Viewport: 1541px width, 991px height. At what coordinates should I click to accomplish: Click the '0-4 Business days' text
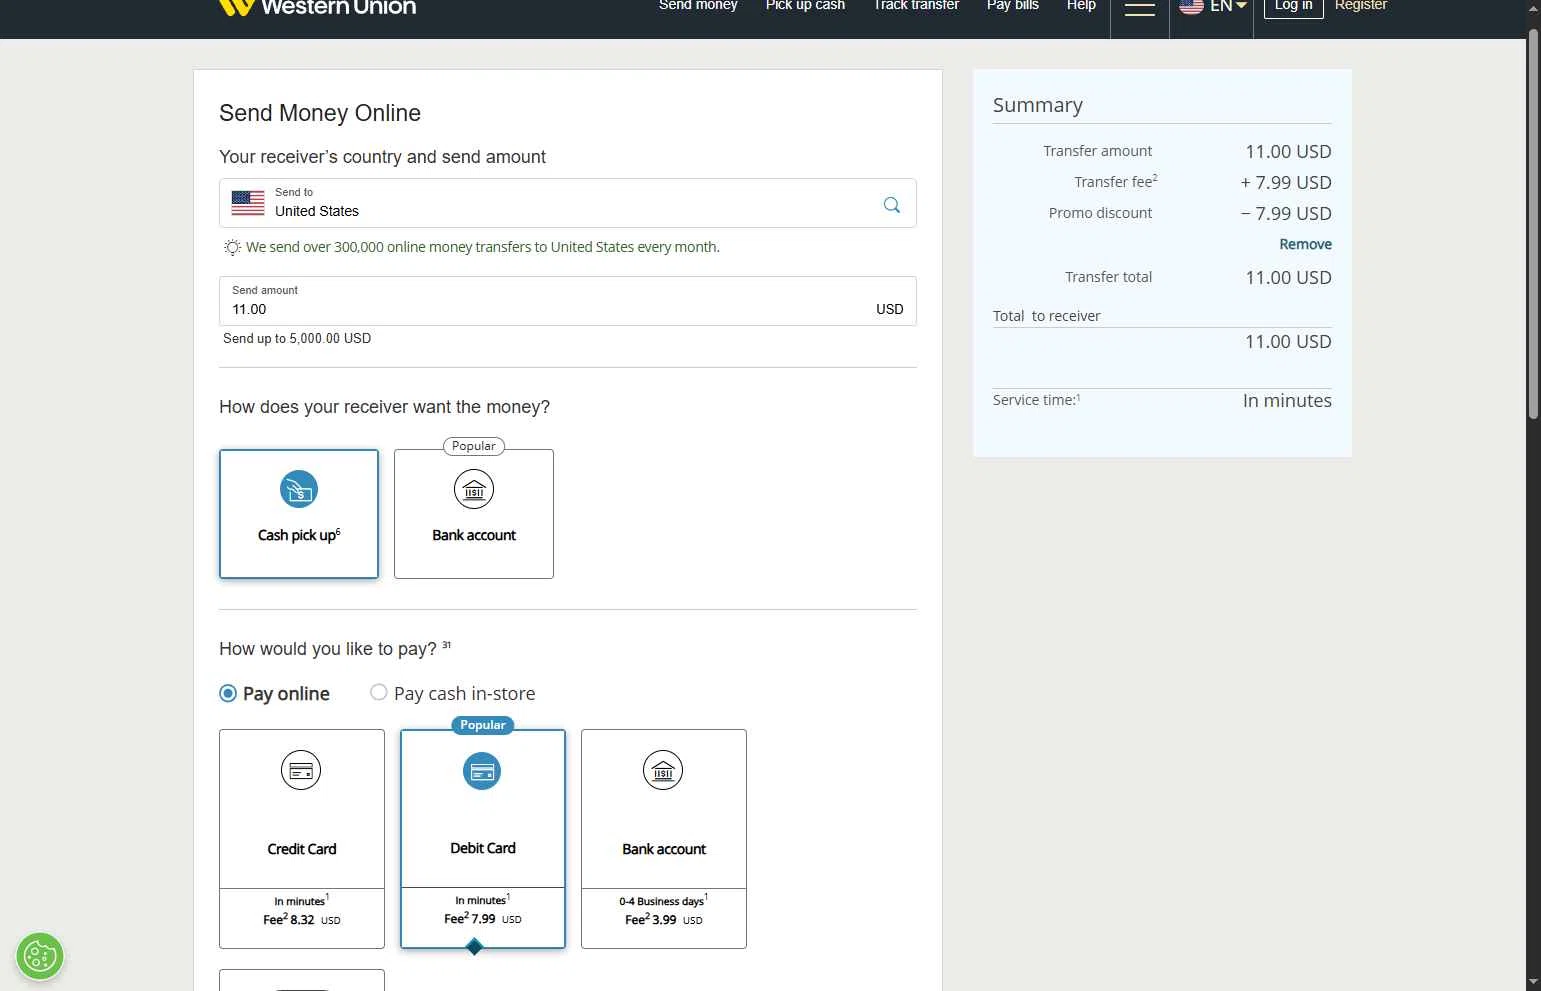point(663,901)
